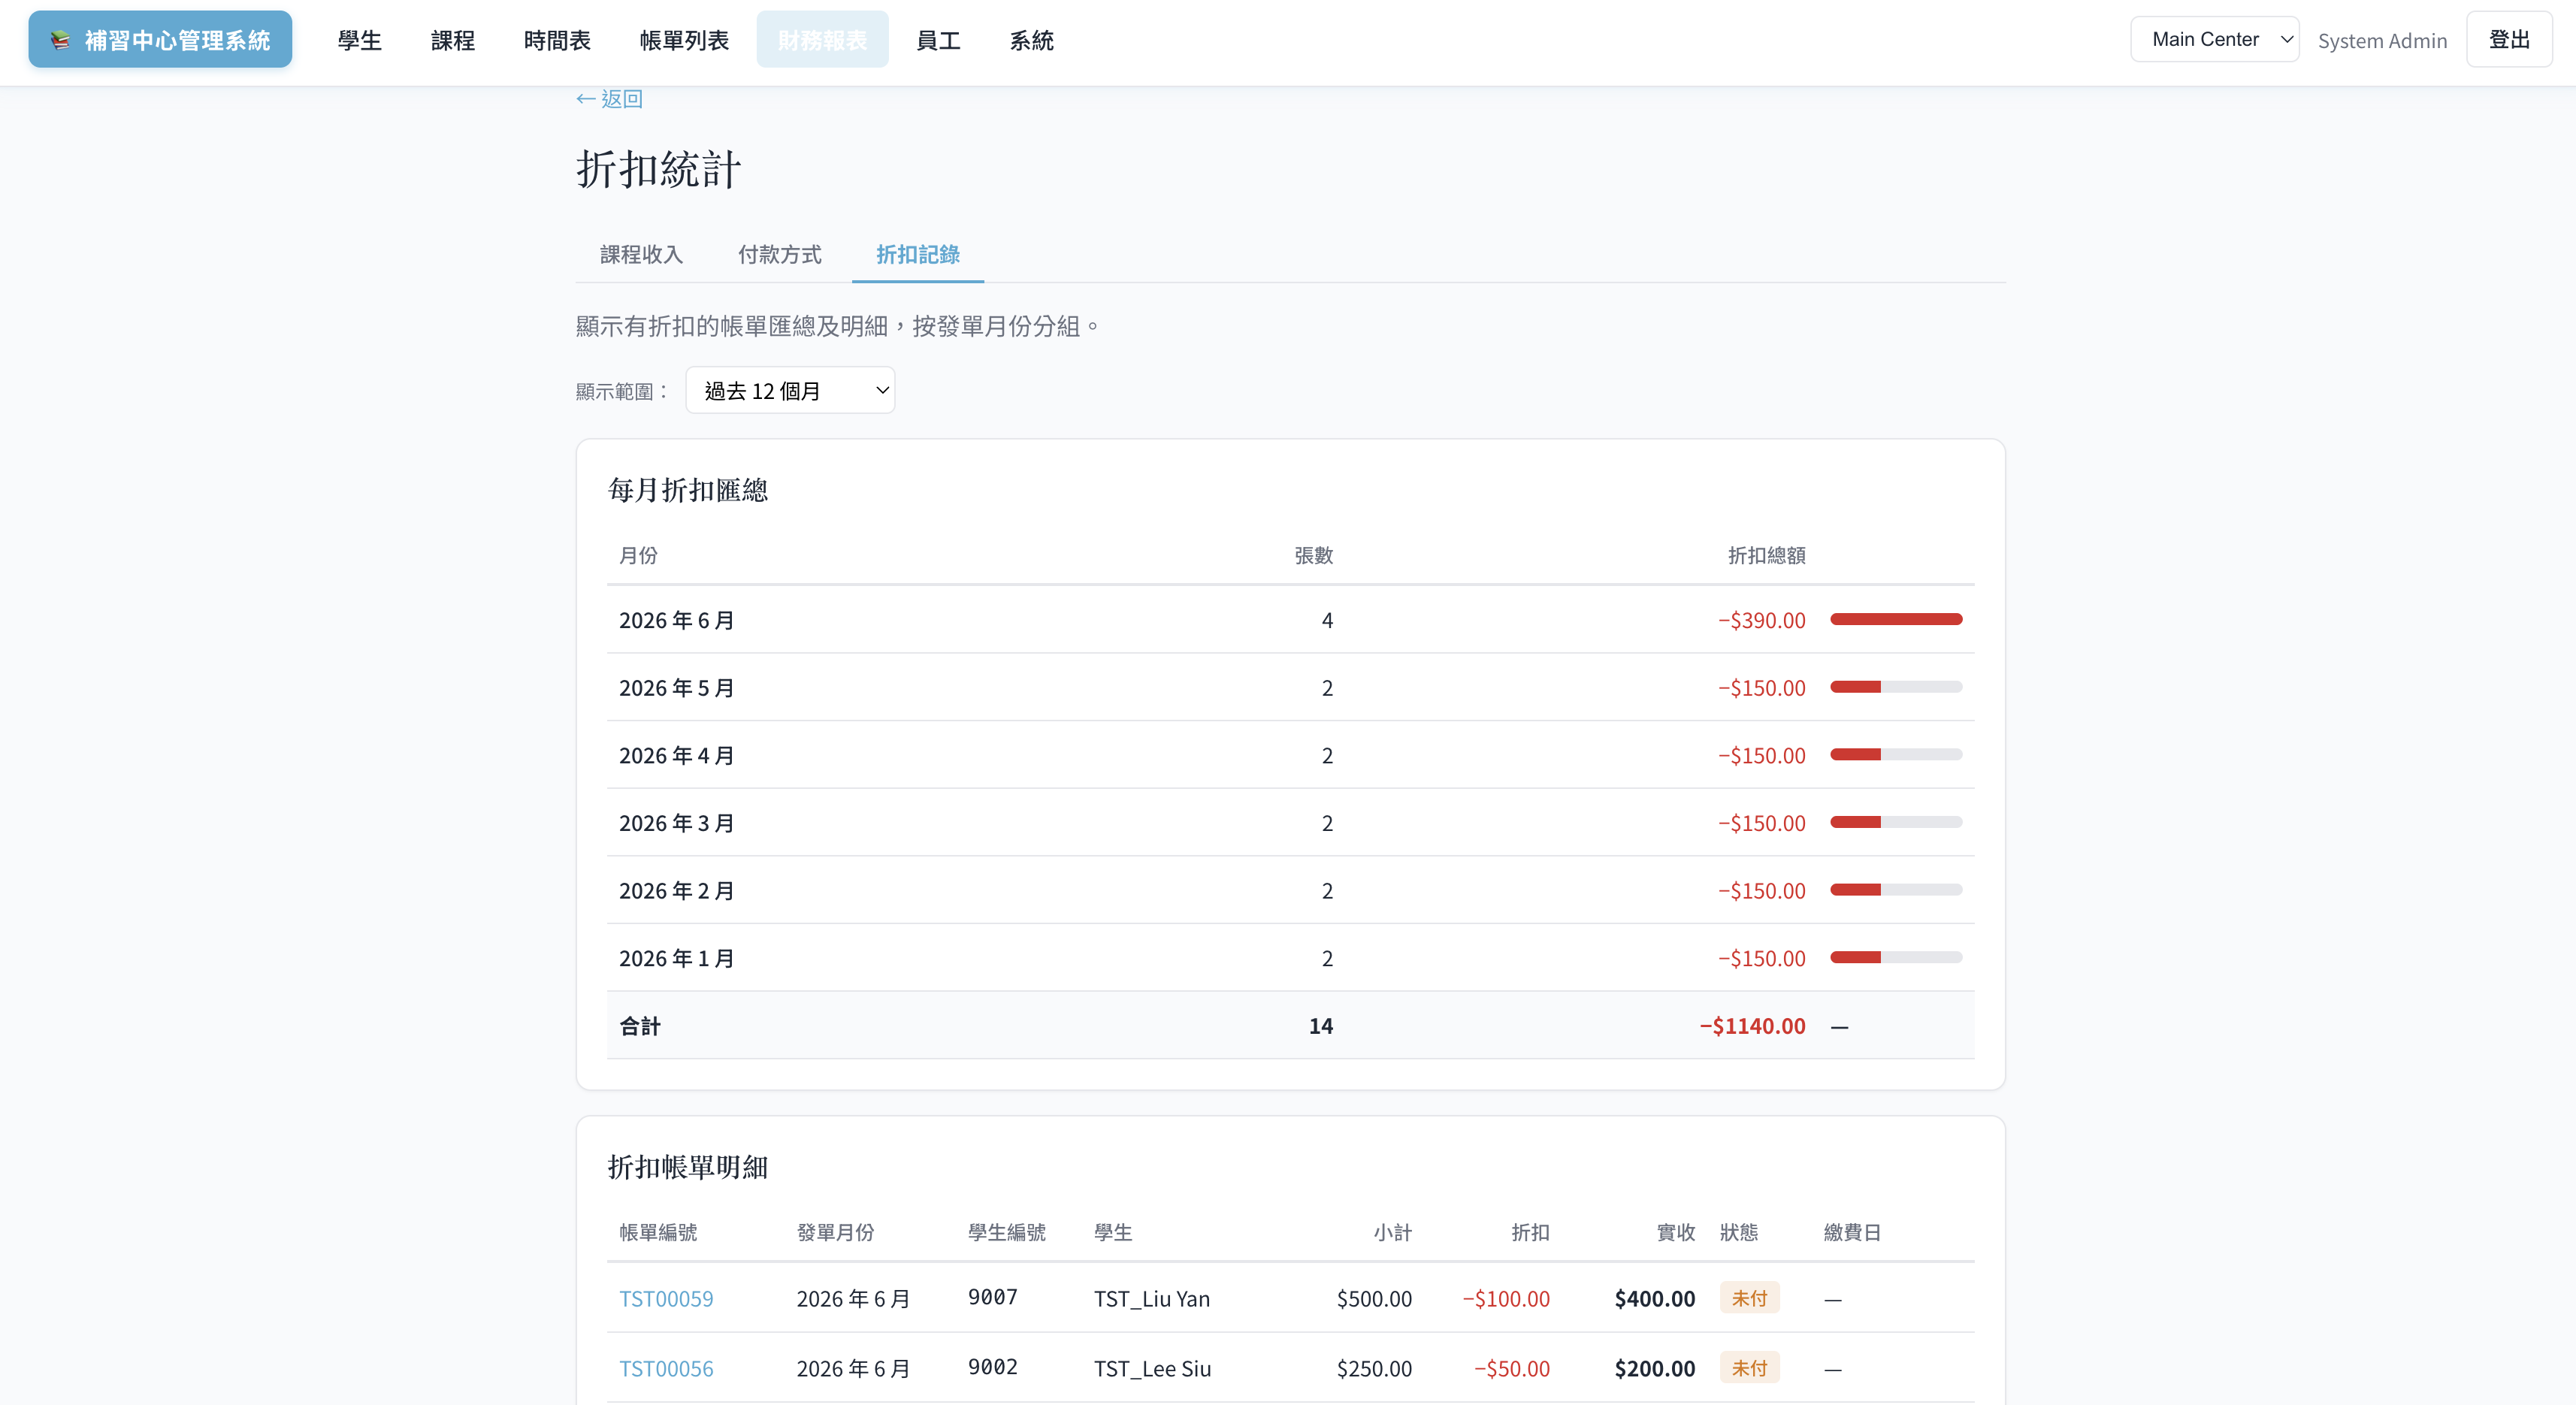Click the discount bar for 2026 年 5 月

(1896, 687)
